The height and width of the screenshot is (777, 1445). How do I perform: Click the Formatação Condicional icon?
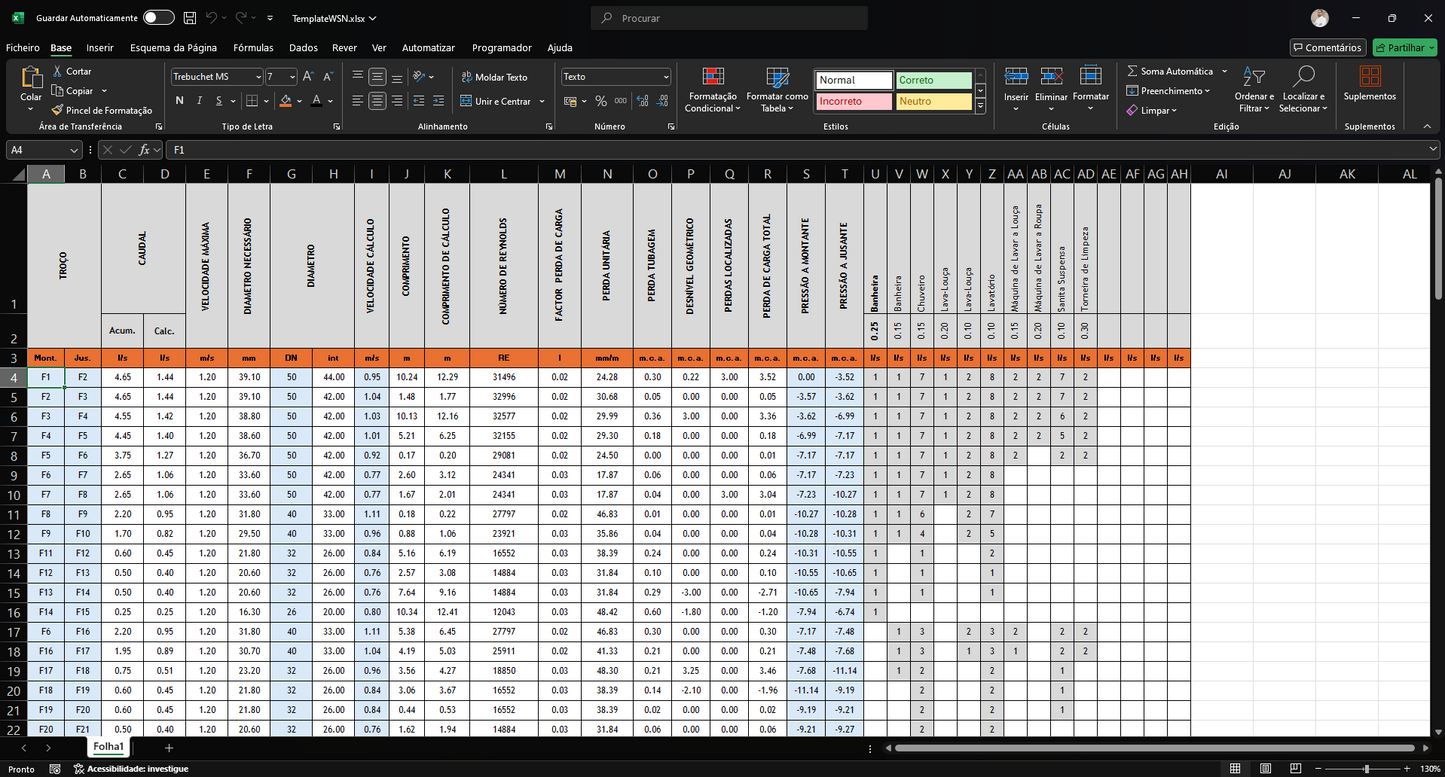click(713, 77)
